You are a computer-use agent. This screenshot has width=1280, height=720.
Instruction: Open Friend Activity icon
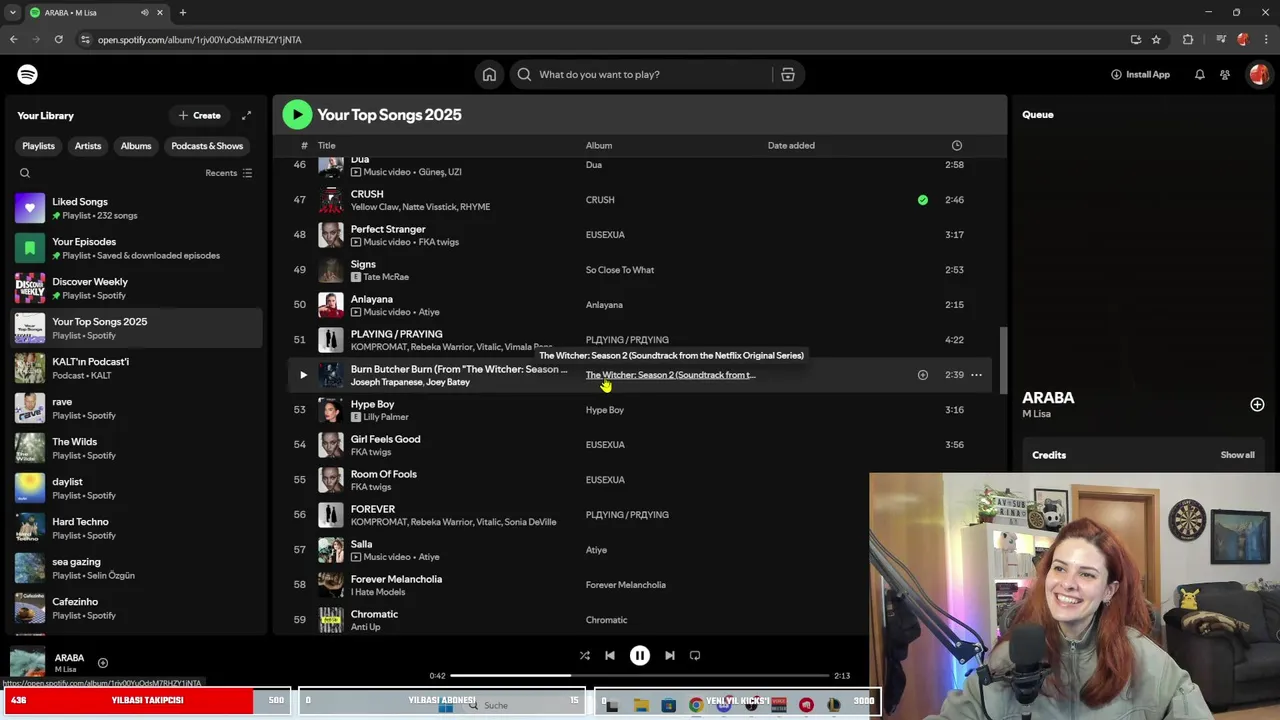(x=1225, y=74)
